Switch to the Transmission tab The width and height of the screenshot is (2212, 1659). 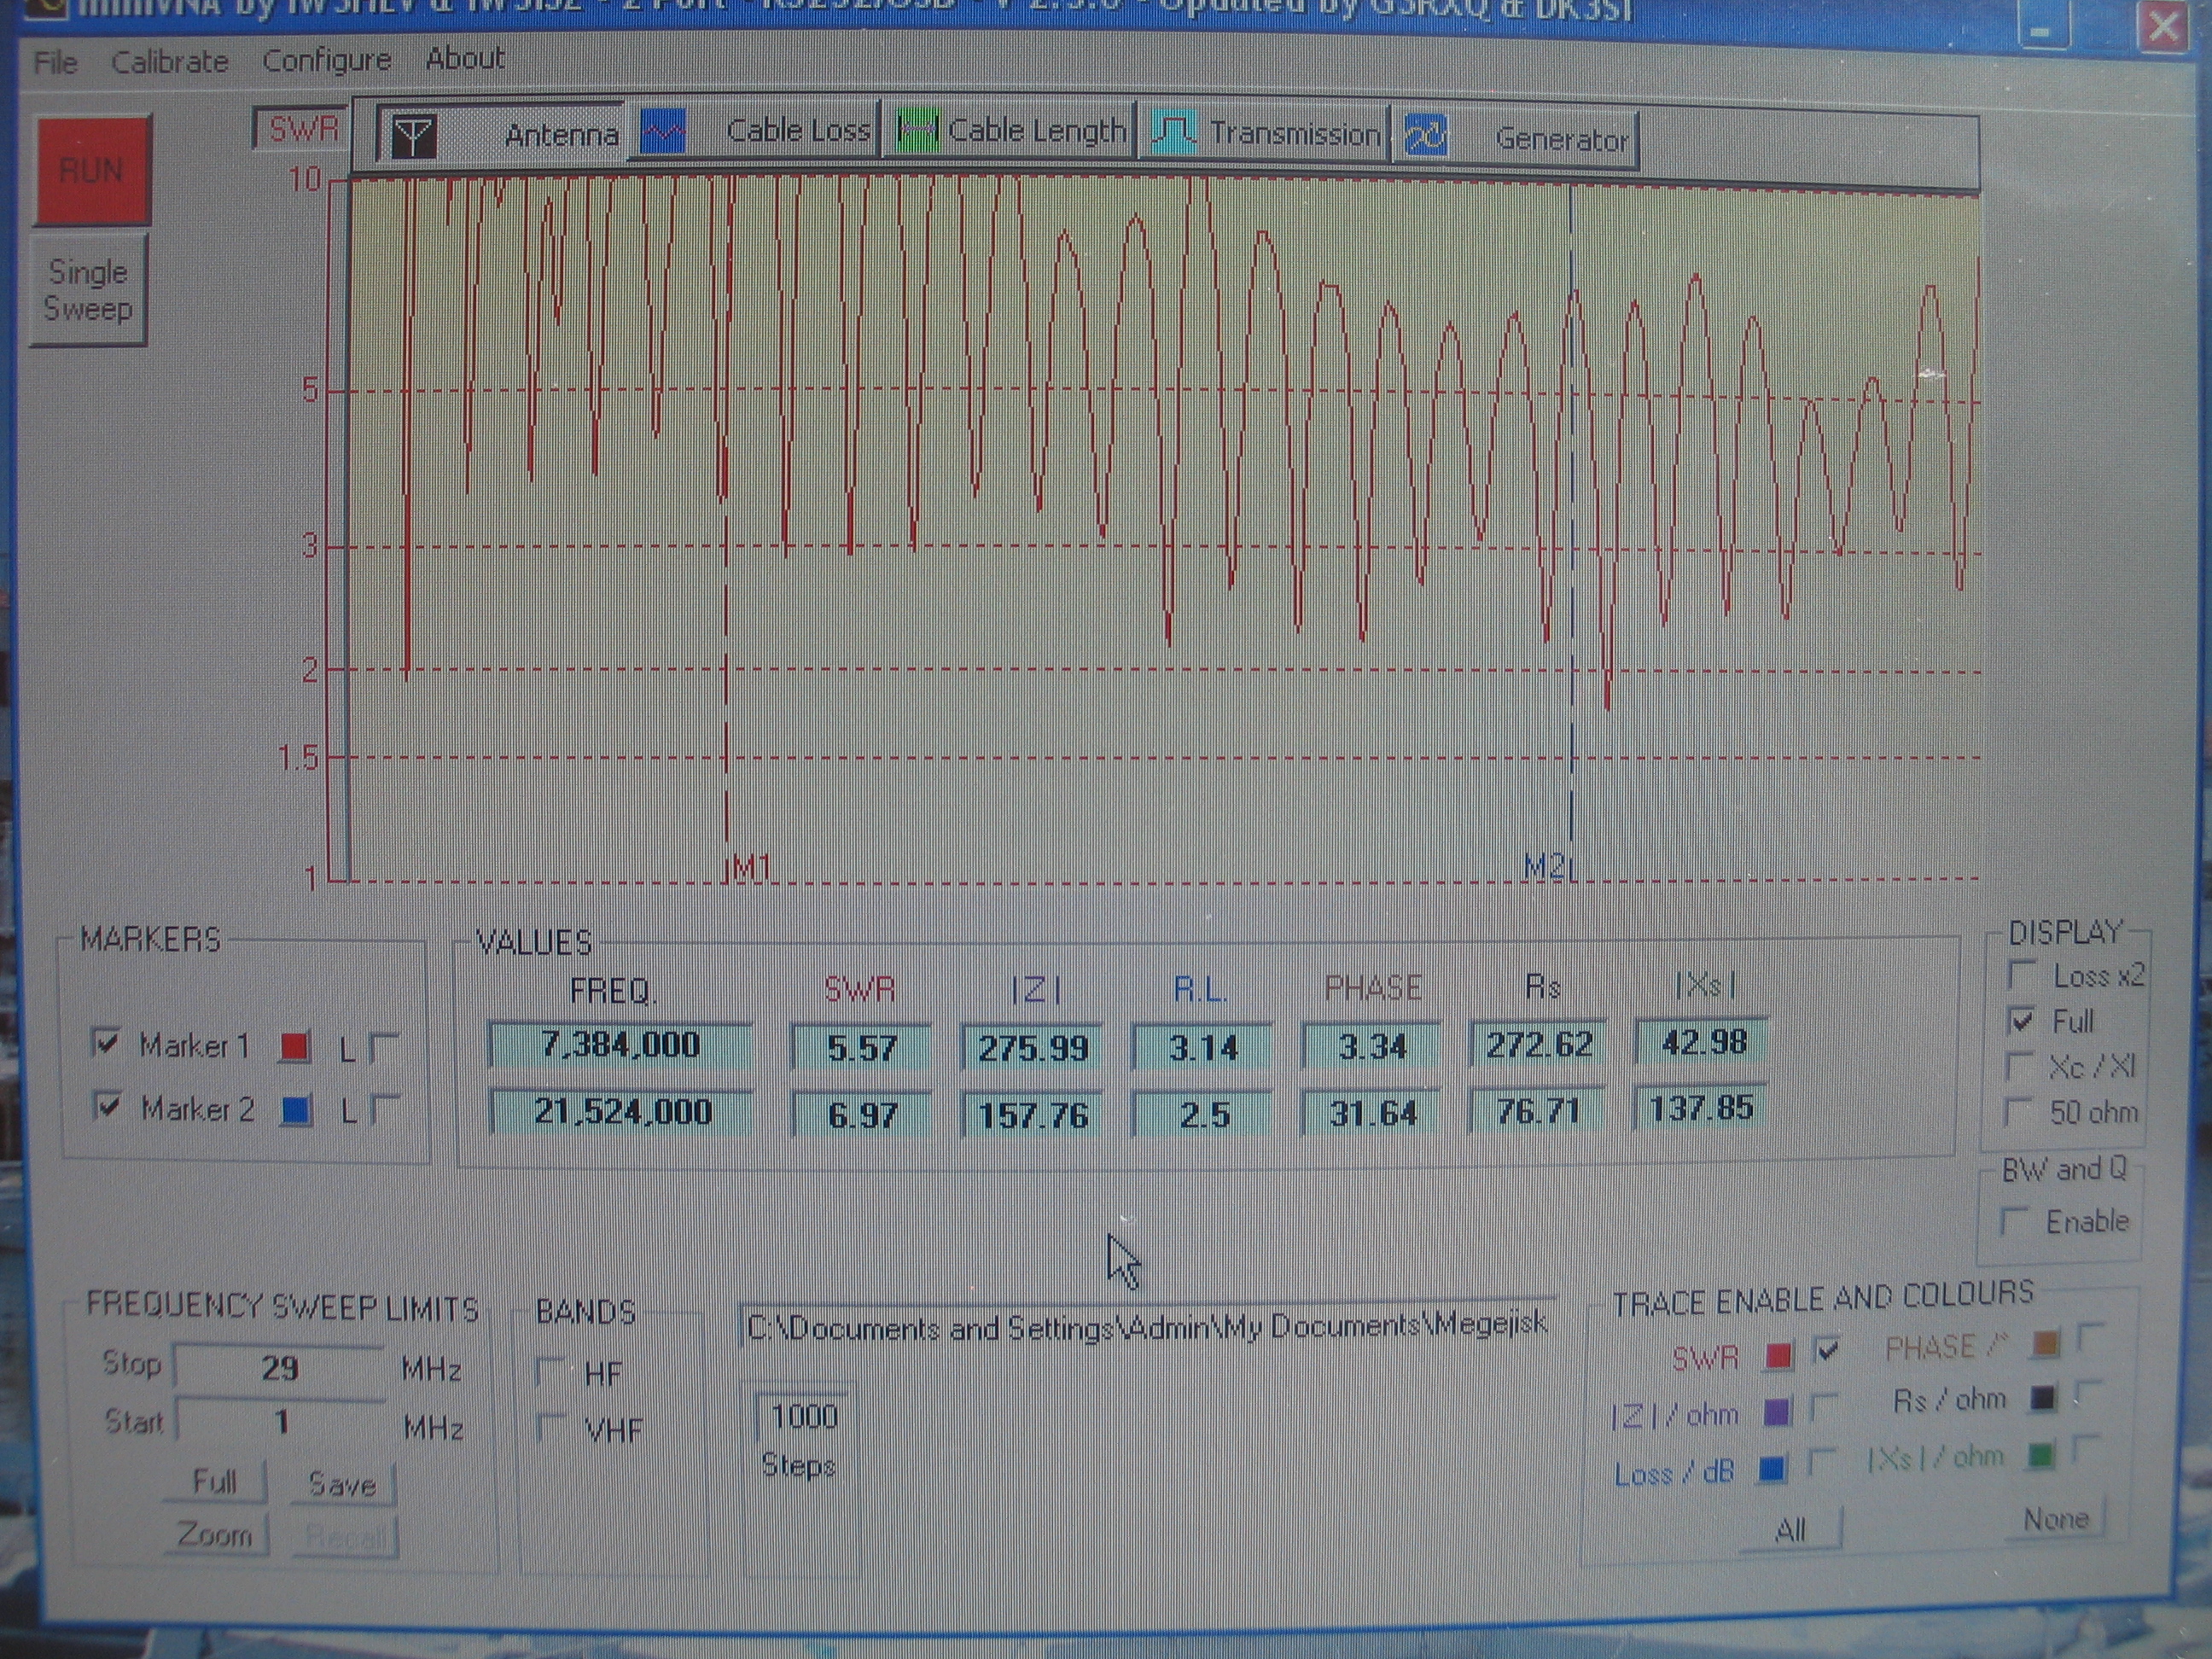1264,132
